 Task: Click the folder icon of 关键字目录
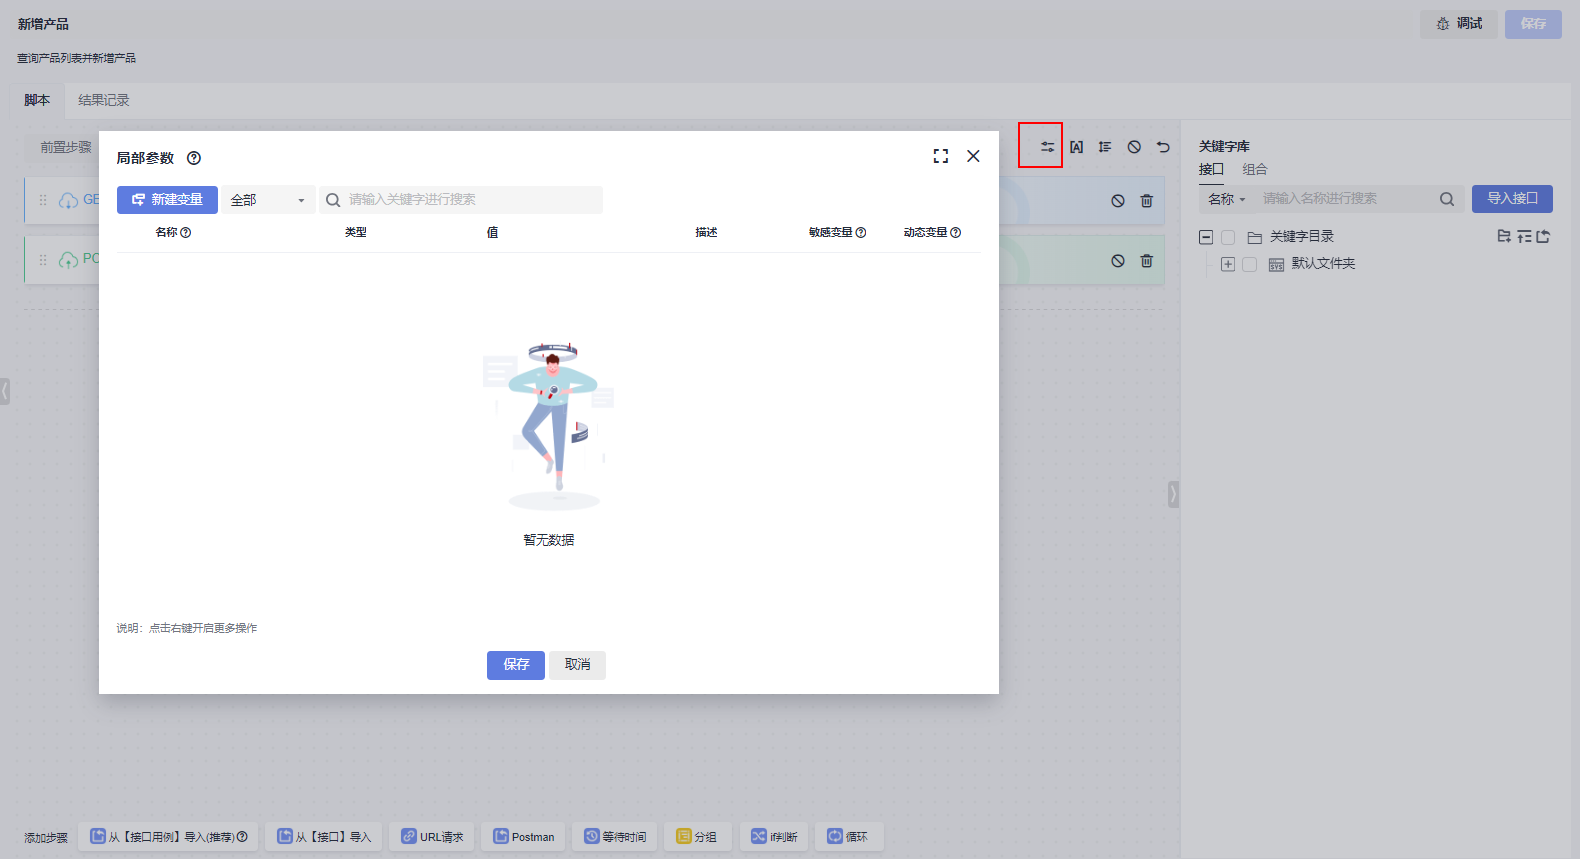click(x=1255, y=238)
